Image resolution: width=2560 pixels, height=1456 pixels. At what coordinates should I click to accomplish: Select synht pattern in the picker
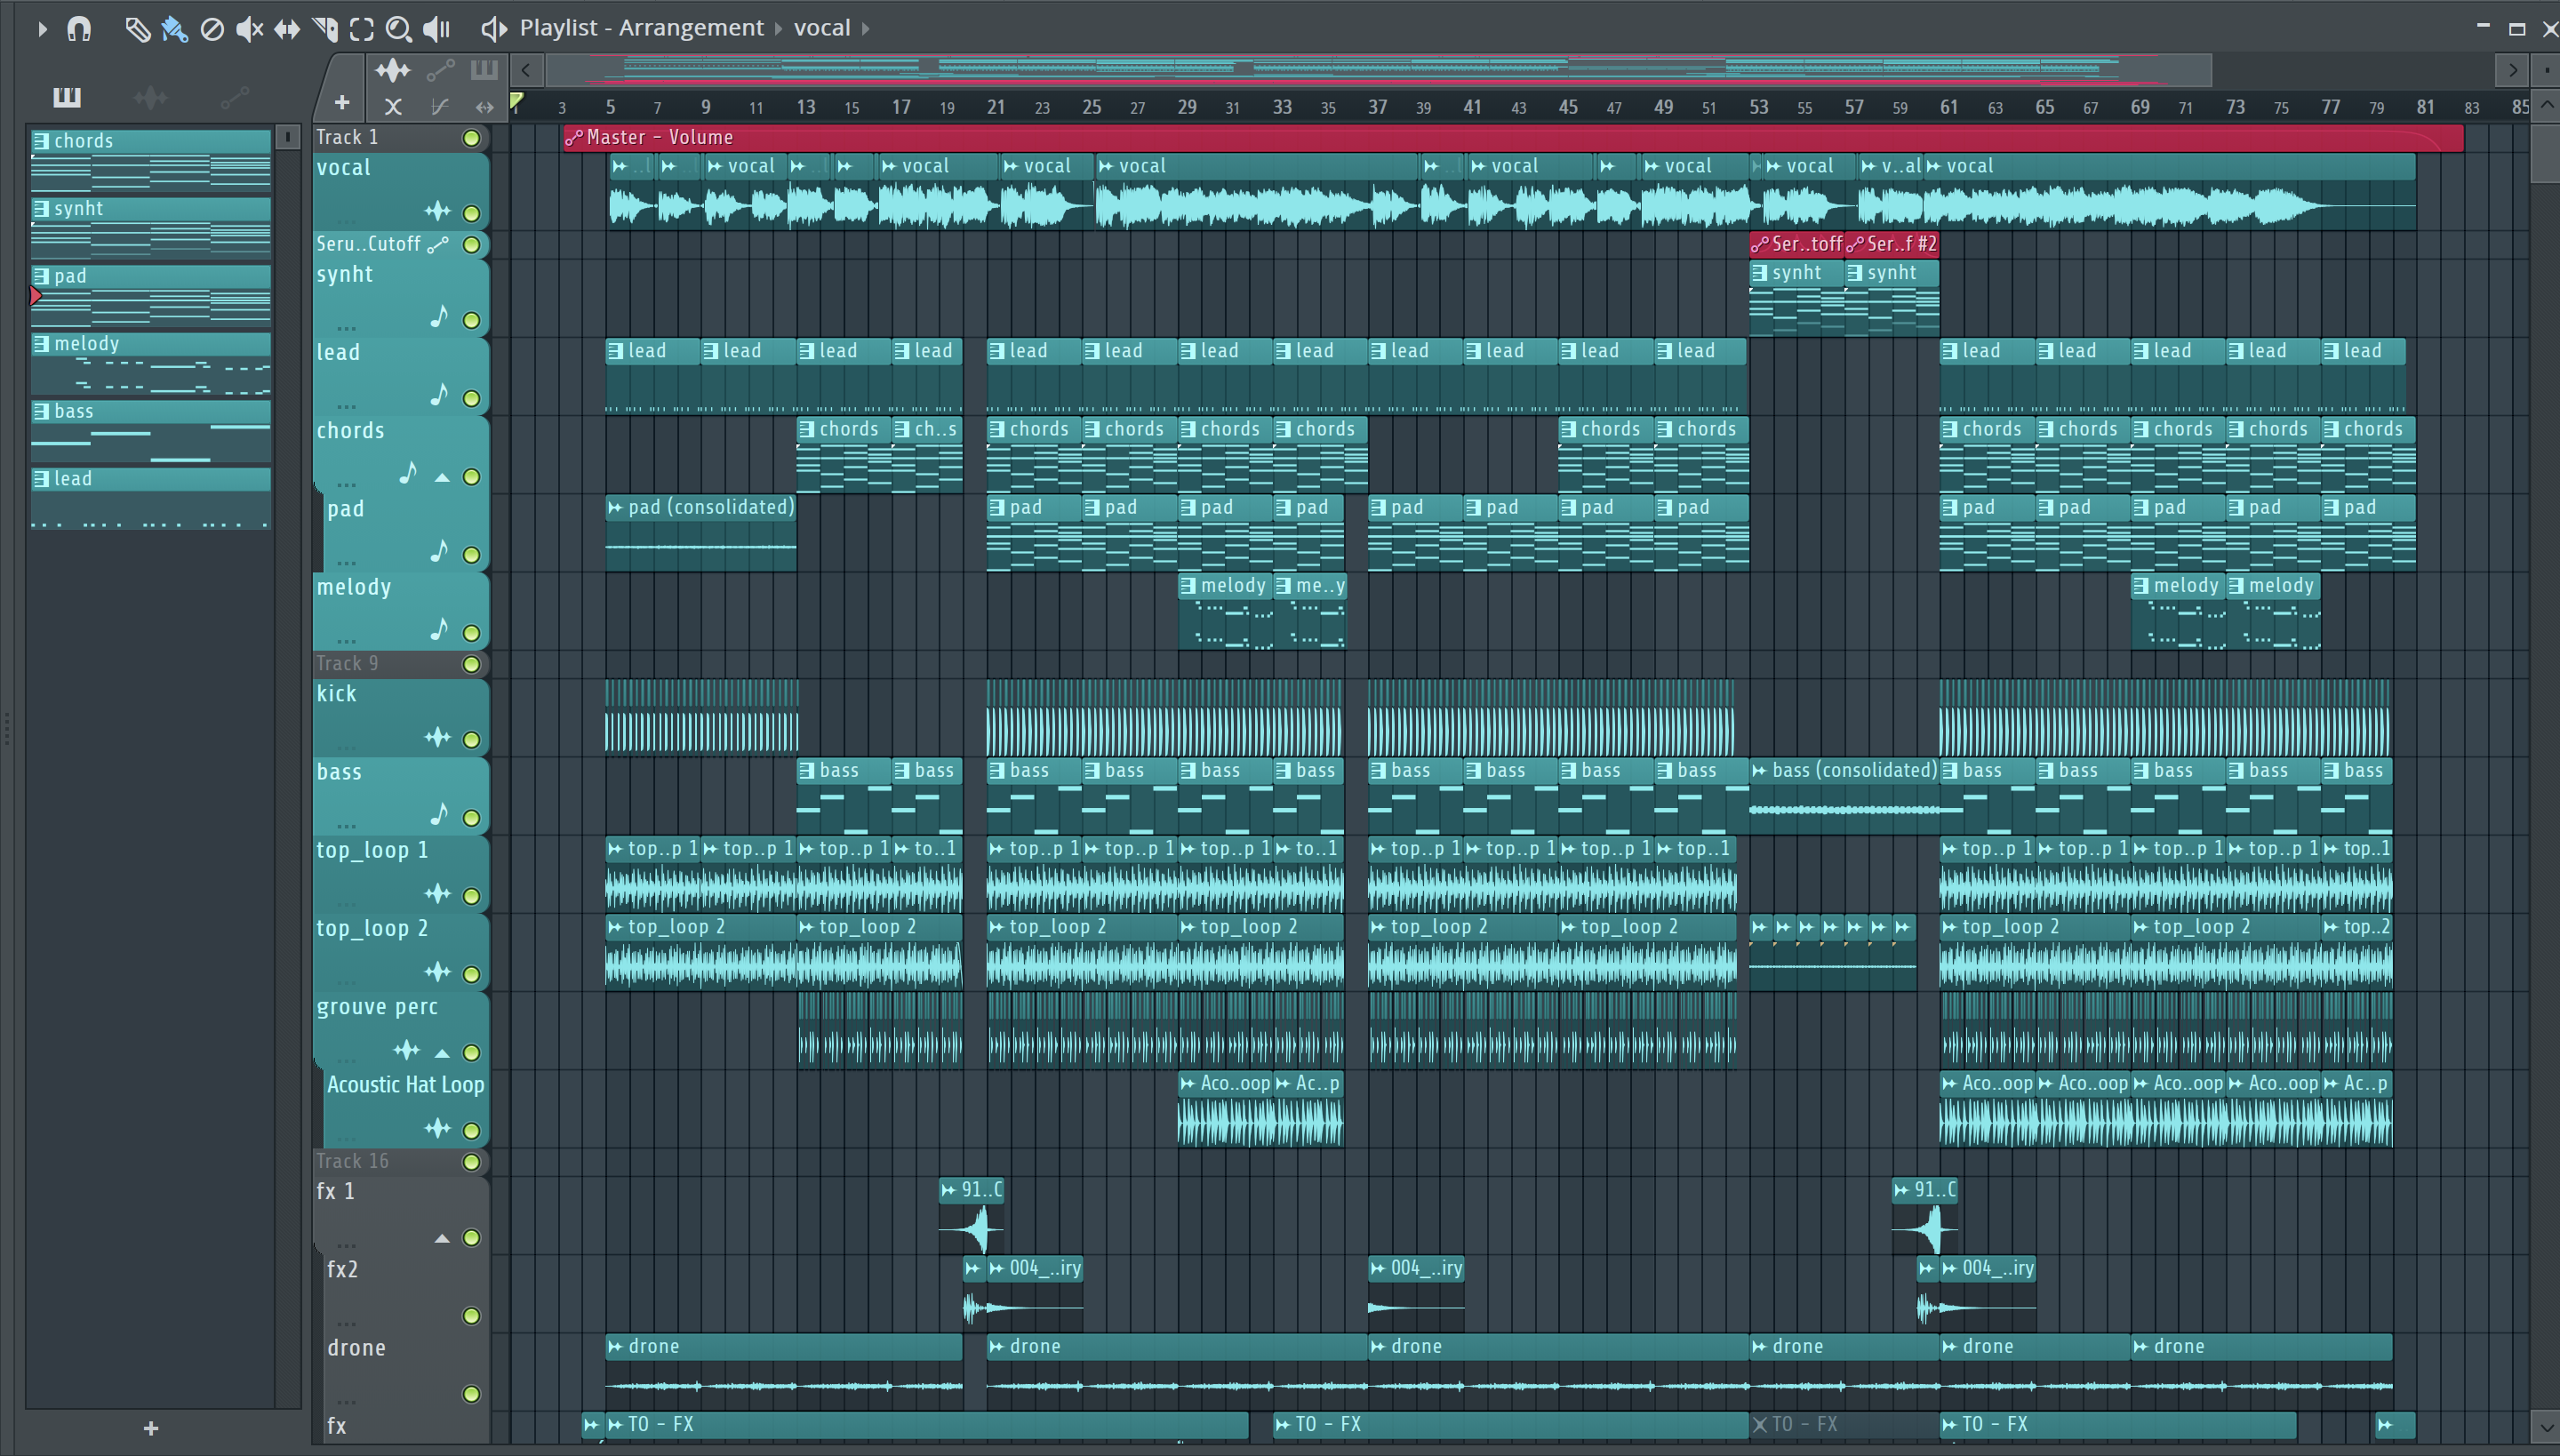151,227
